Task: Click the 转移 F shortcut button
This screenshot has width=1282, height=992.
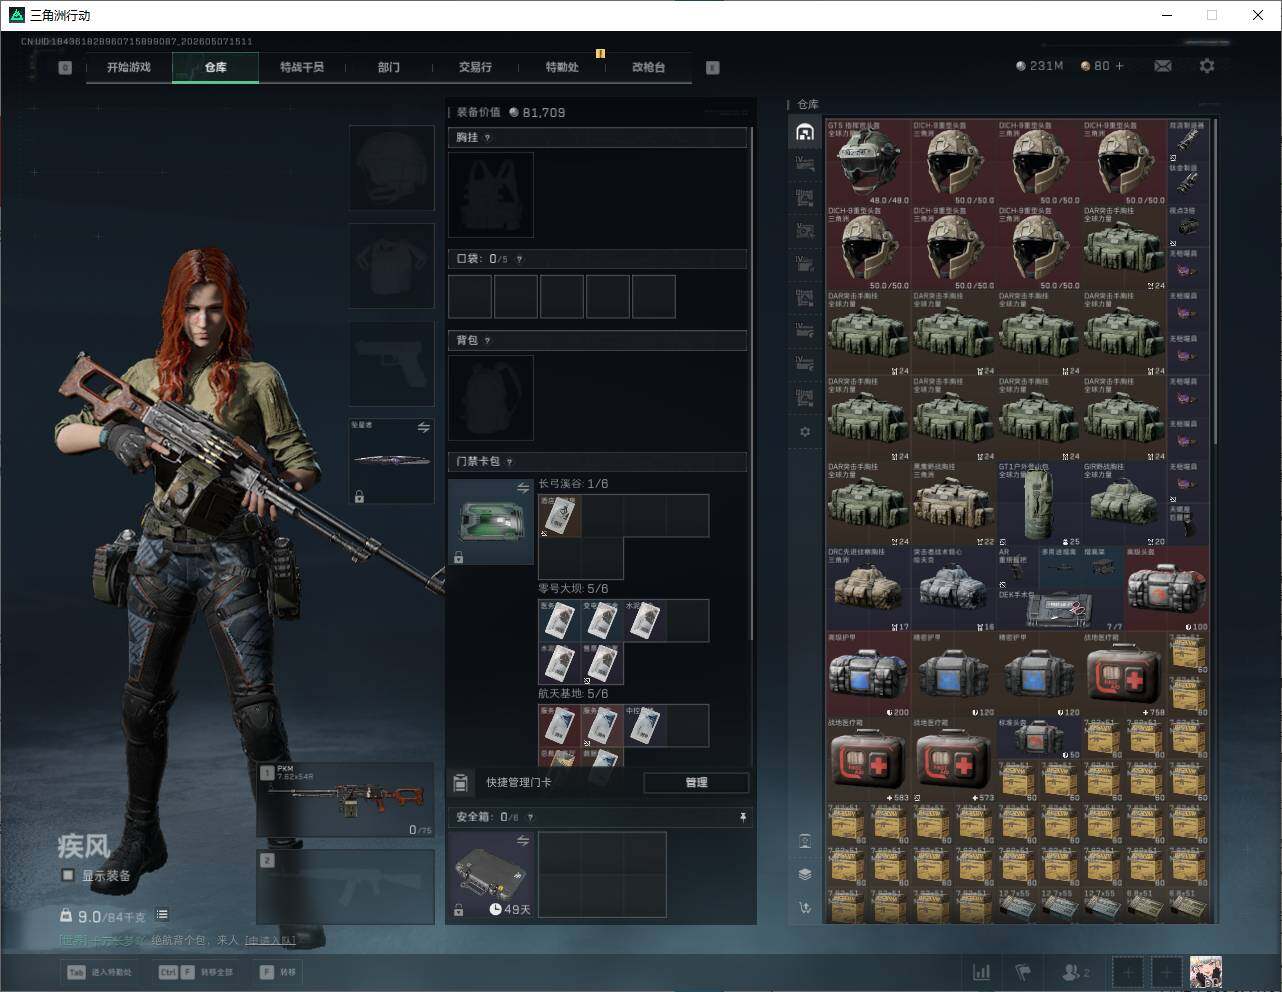Action: pos(278,972)
